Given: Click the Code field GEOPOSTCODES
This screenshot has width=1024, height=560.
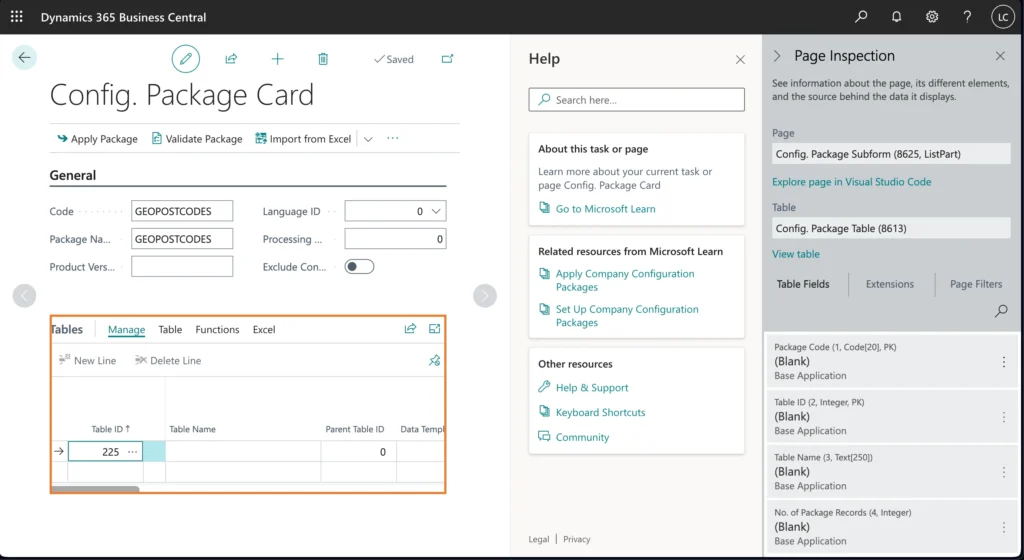Looking at the screenshot, I should (x=182, y=211).
